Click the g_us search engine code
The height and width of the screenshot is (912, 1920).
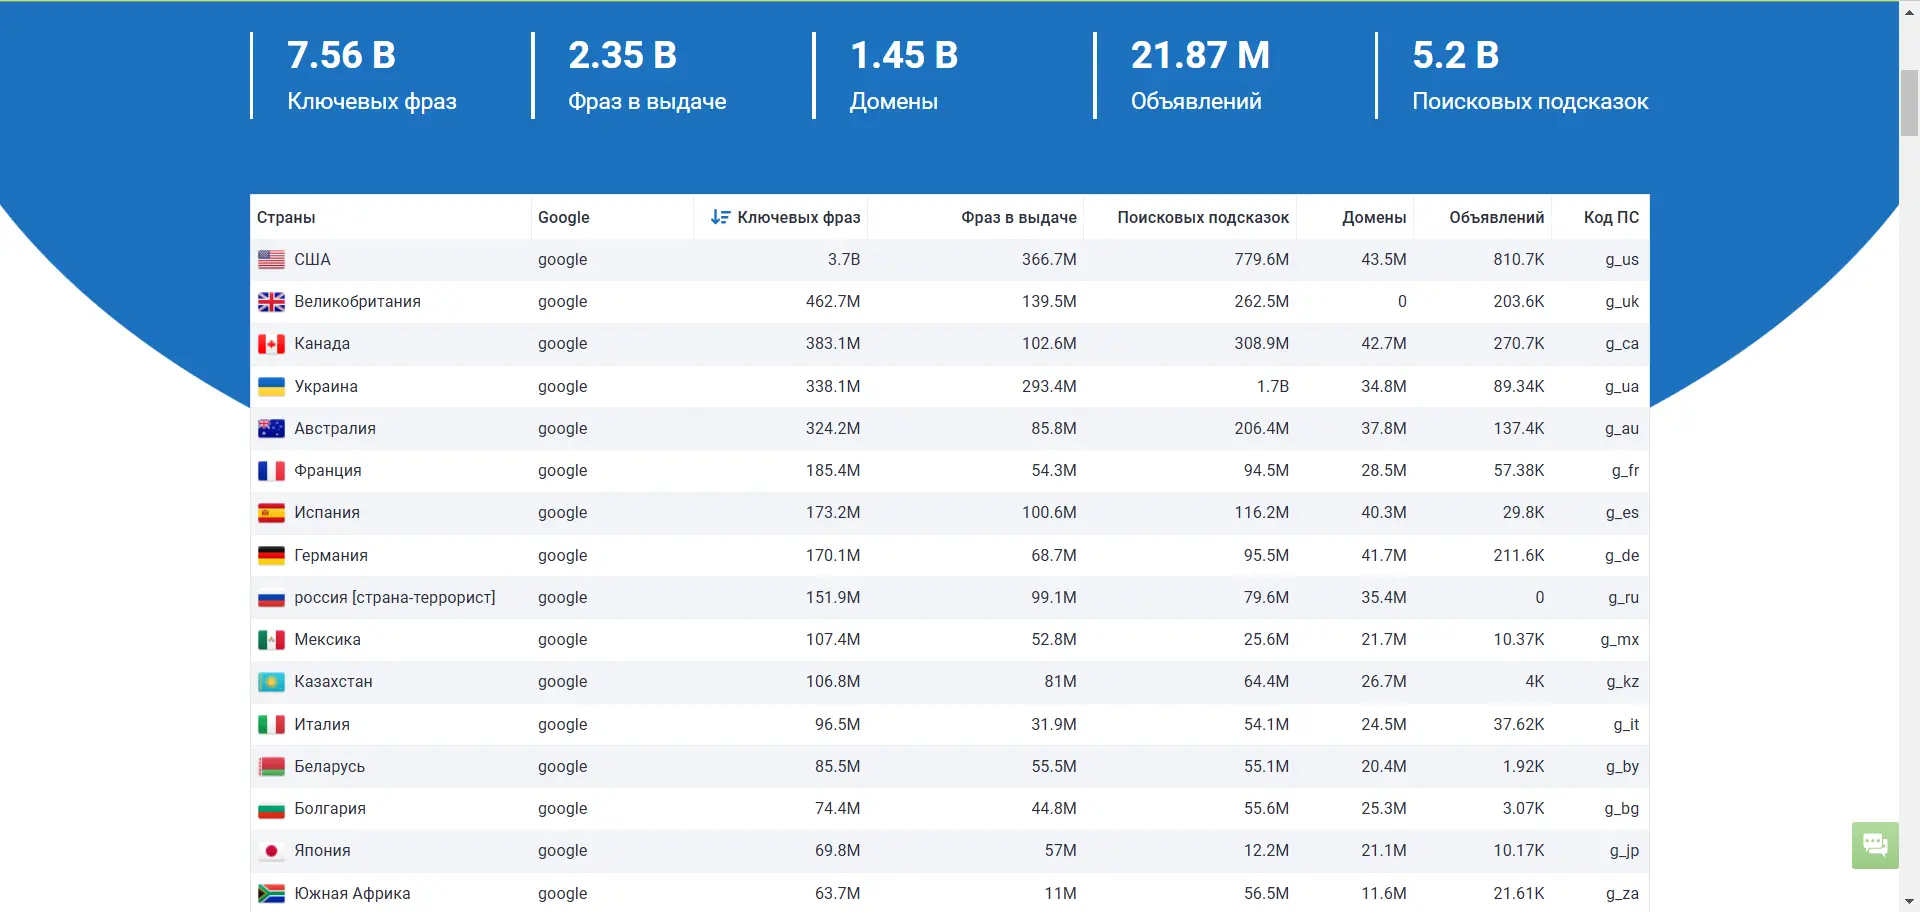(1621, 260)
